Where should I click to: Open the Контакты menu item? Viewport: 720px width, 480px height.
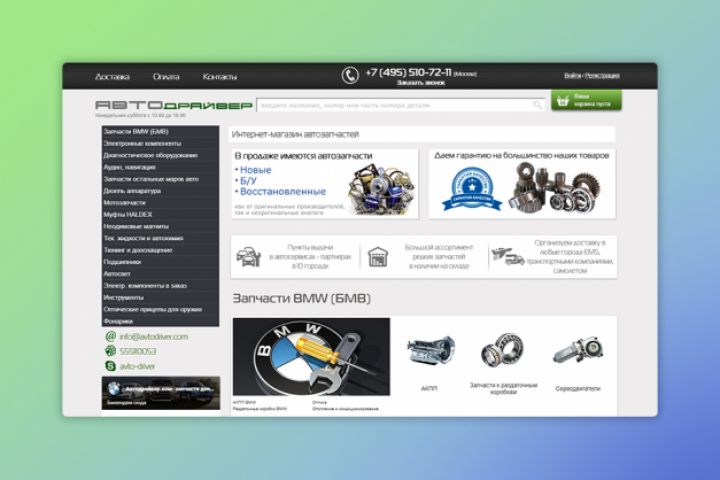tap(220, 77)
